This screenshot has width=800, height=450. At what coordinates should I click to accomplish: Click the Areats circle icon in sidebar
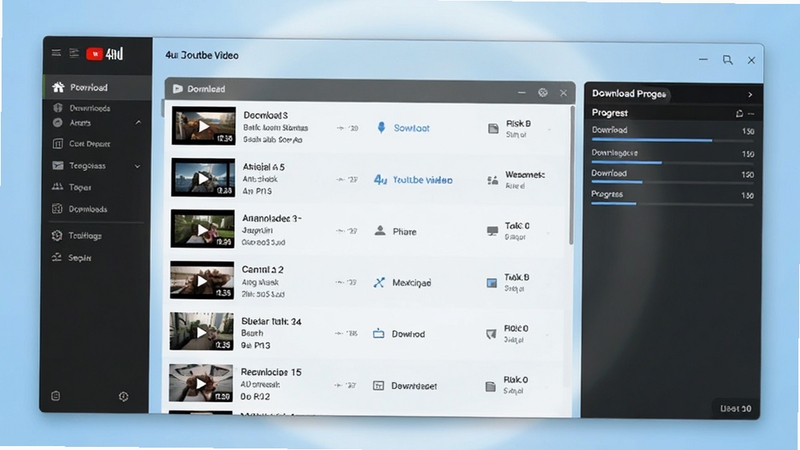tap(58, 122)
